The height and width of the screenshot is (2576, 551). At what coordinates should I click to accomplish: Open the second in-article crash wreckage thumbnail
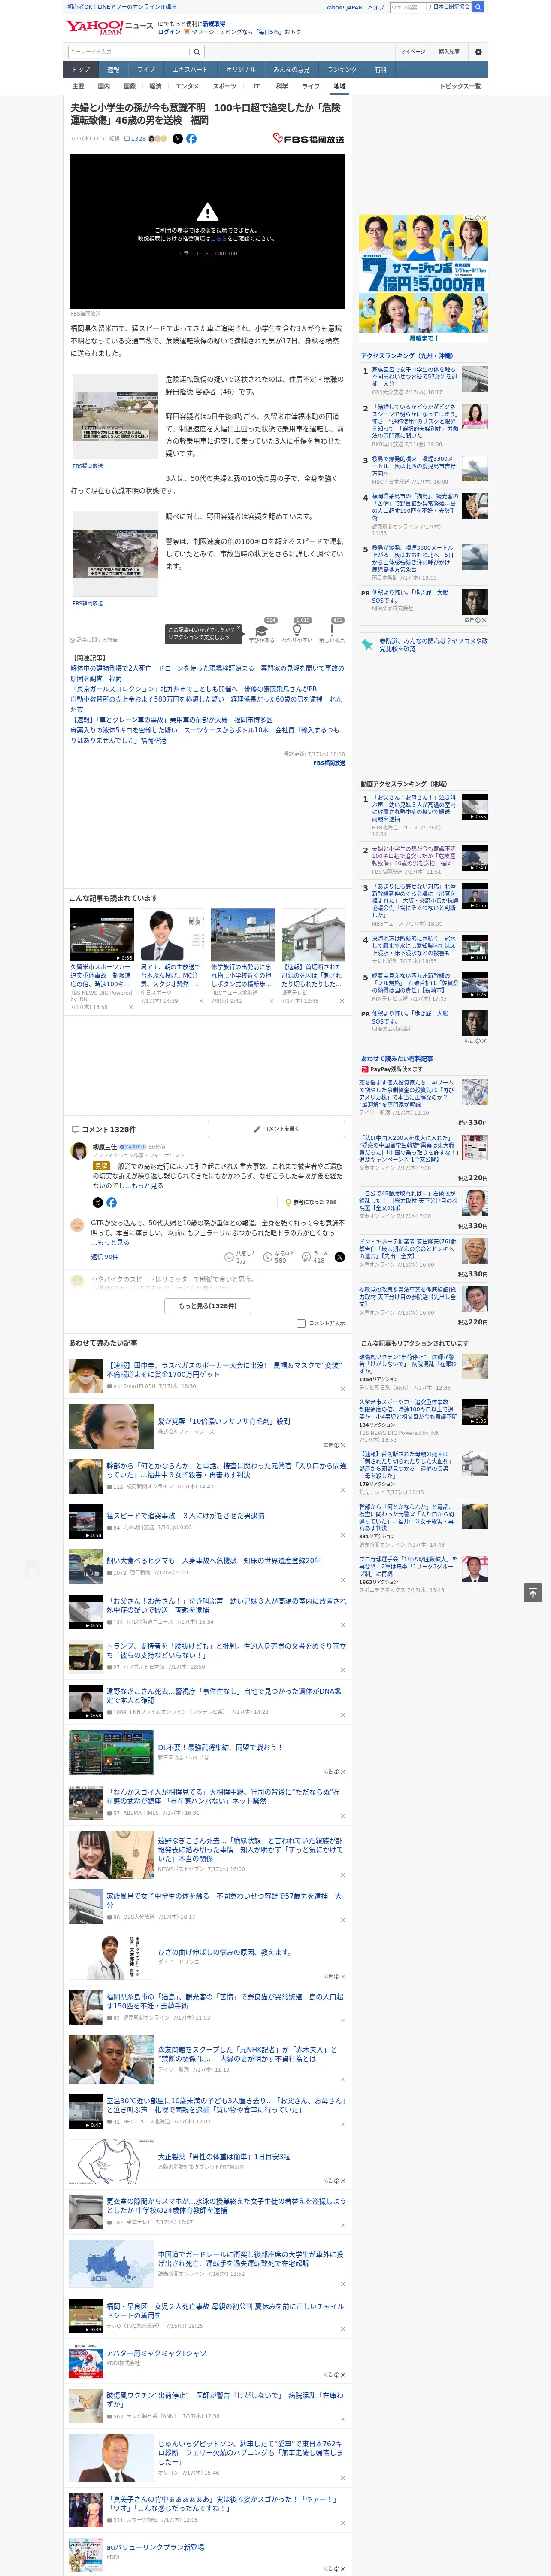click(114, 553)
